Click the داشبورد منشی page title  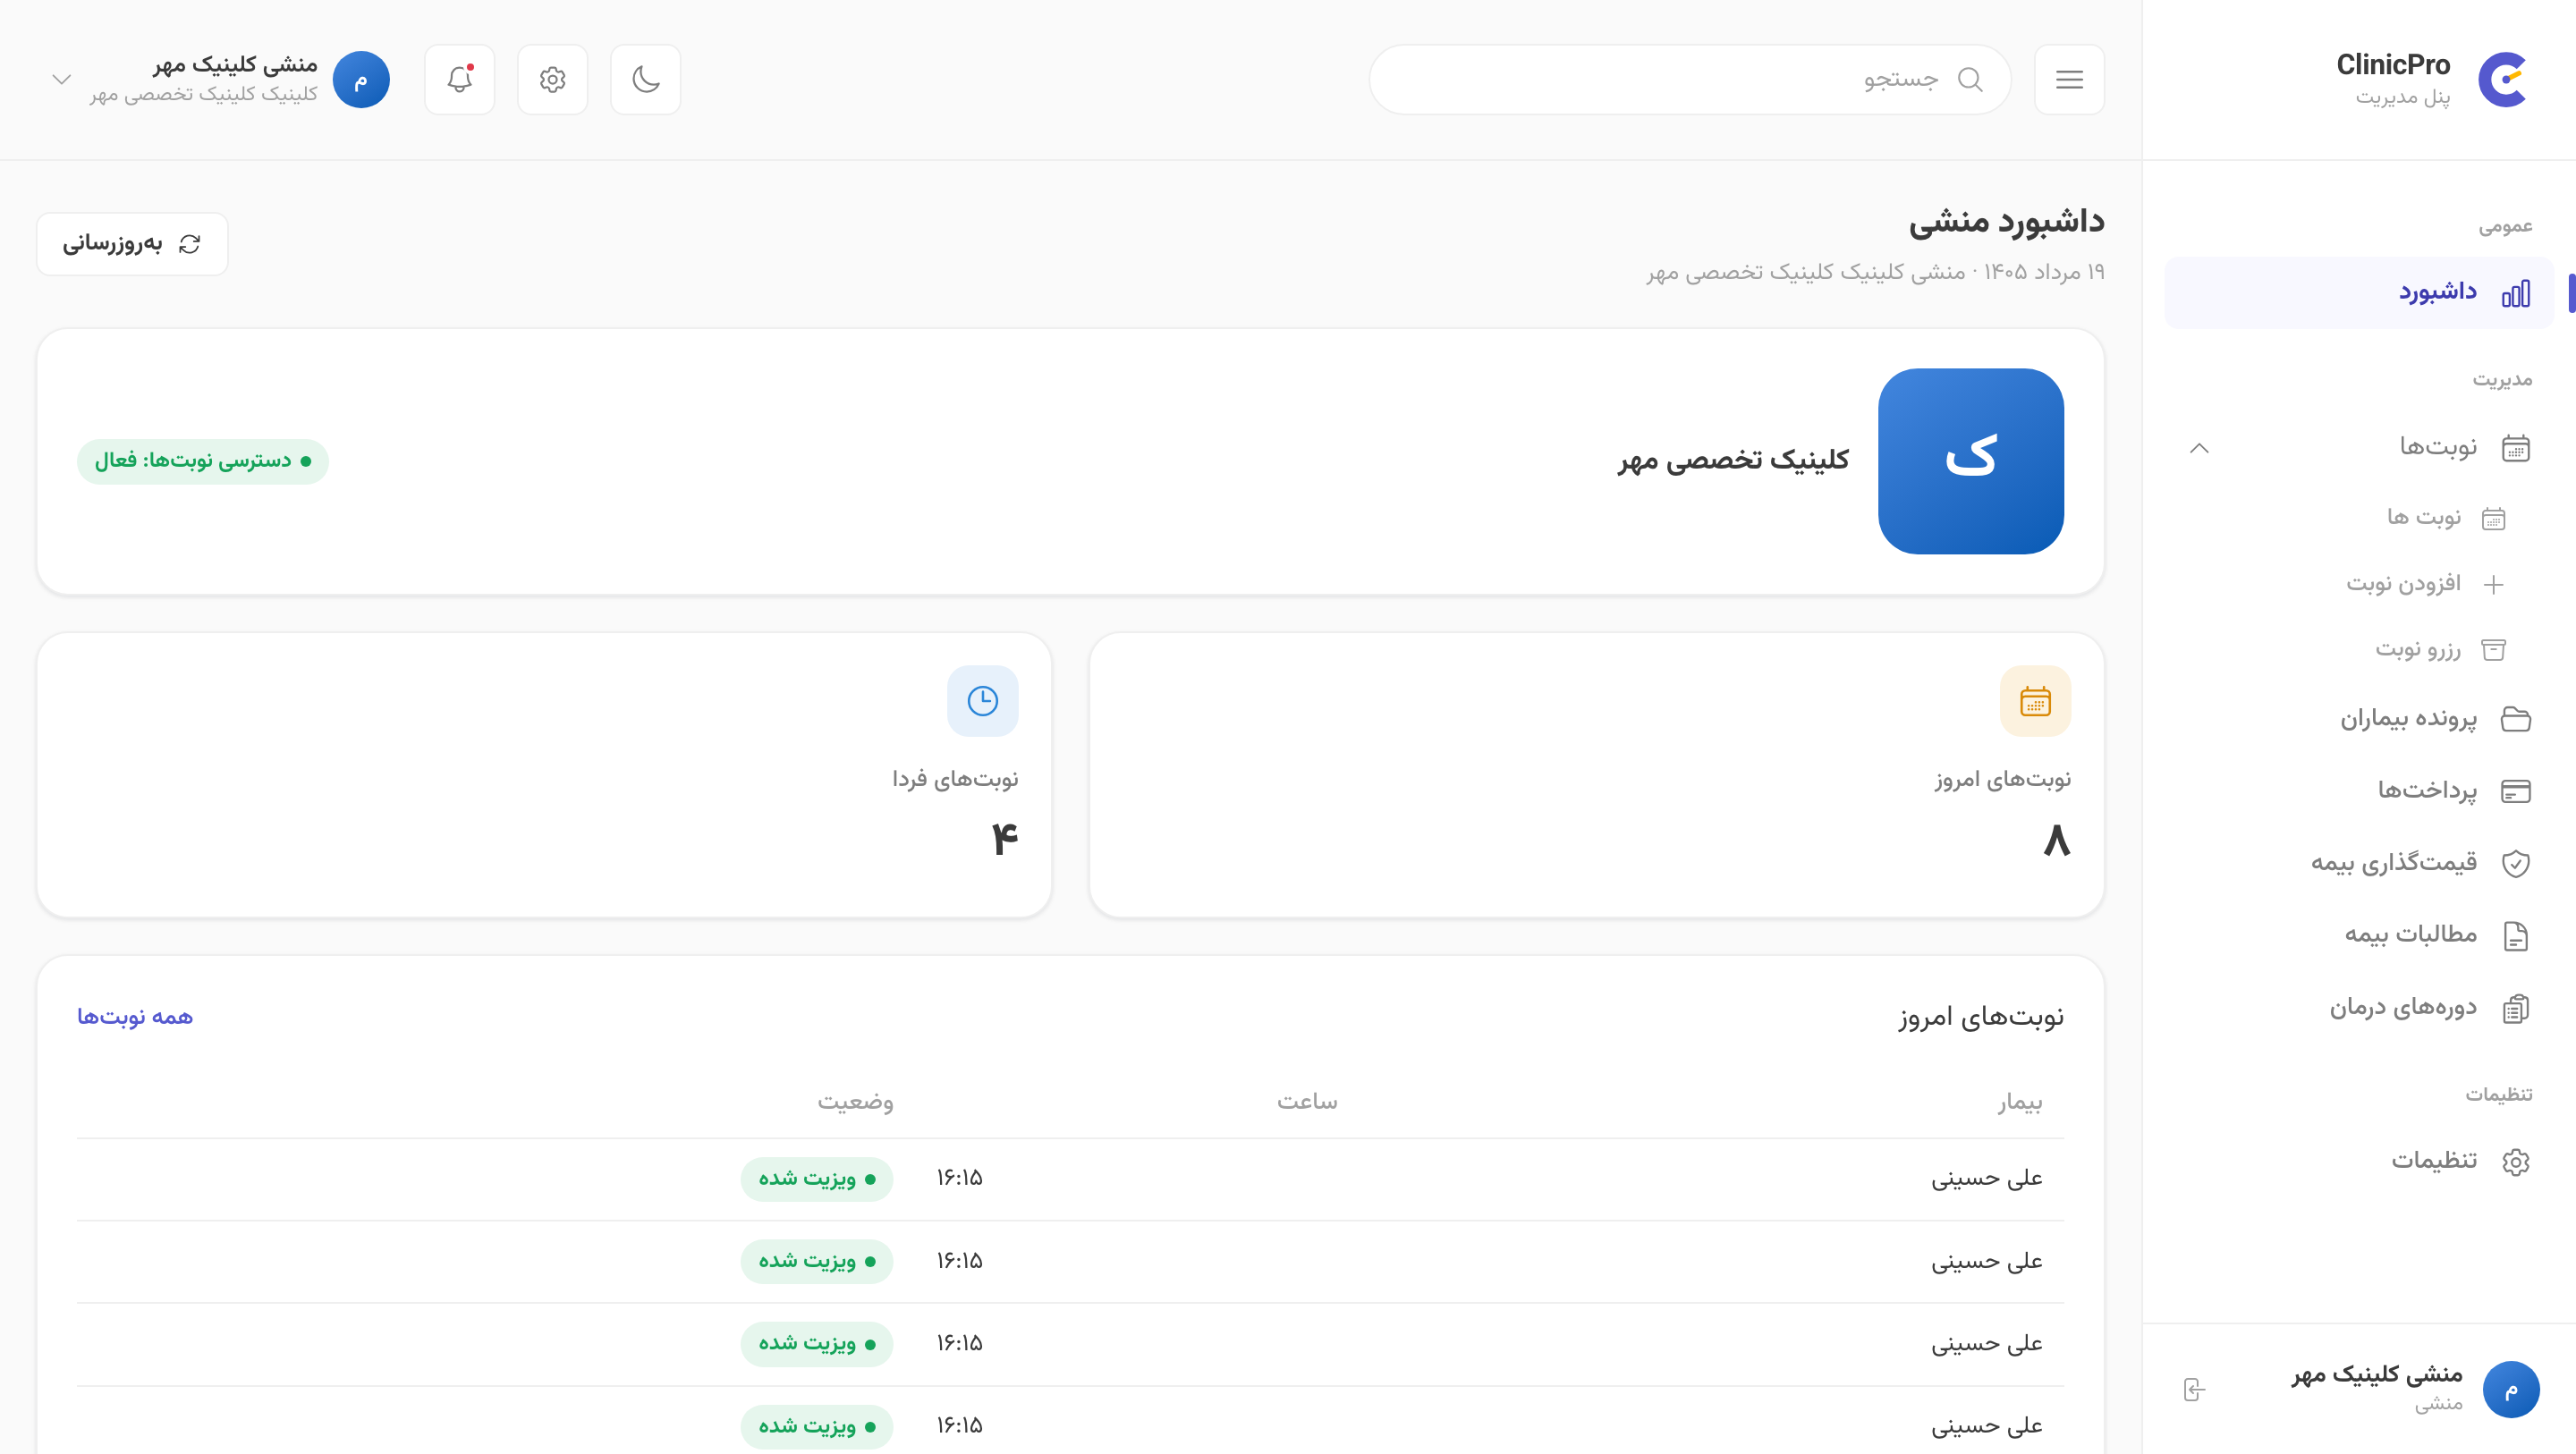click(2006, 222)
